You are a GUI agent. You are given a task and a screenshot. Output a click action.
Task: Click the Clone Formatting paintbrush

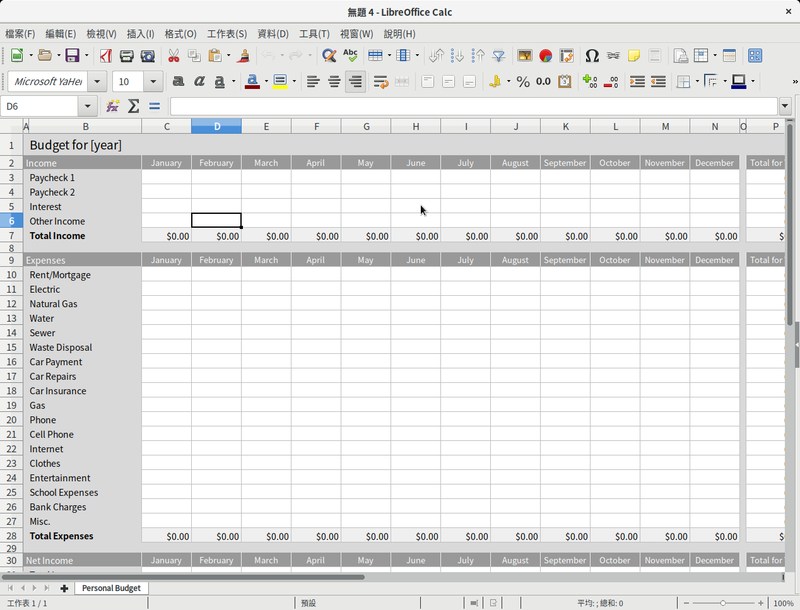pos(243,56)
